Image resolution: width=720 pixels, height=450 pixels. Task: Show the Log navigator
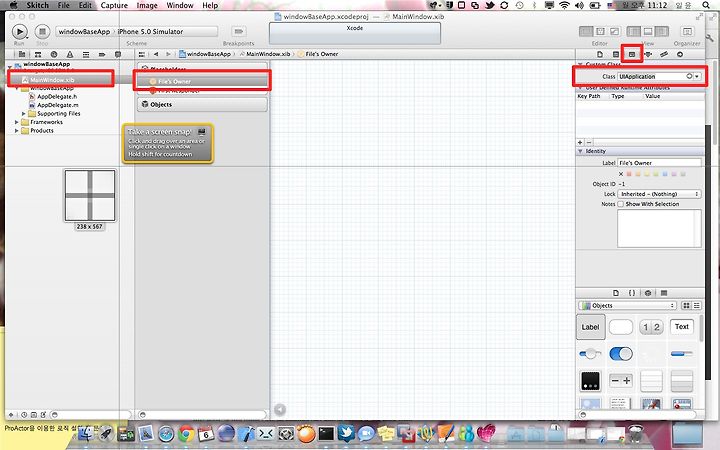point(118,54)
